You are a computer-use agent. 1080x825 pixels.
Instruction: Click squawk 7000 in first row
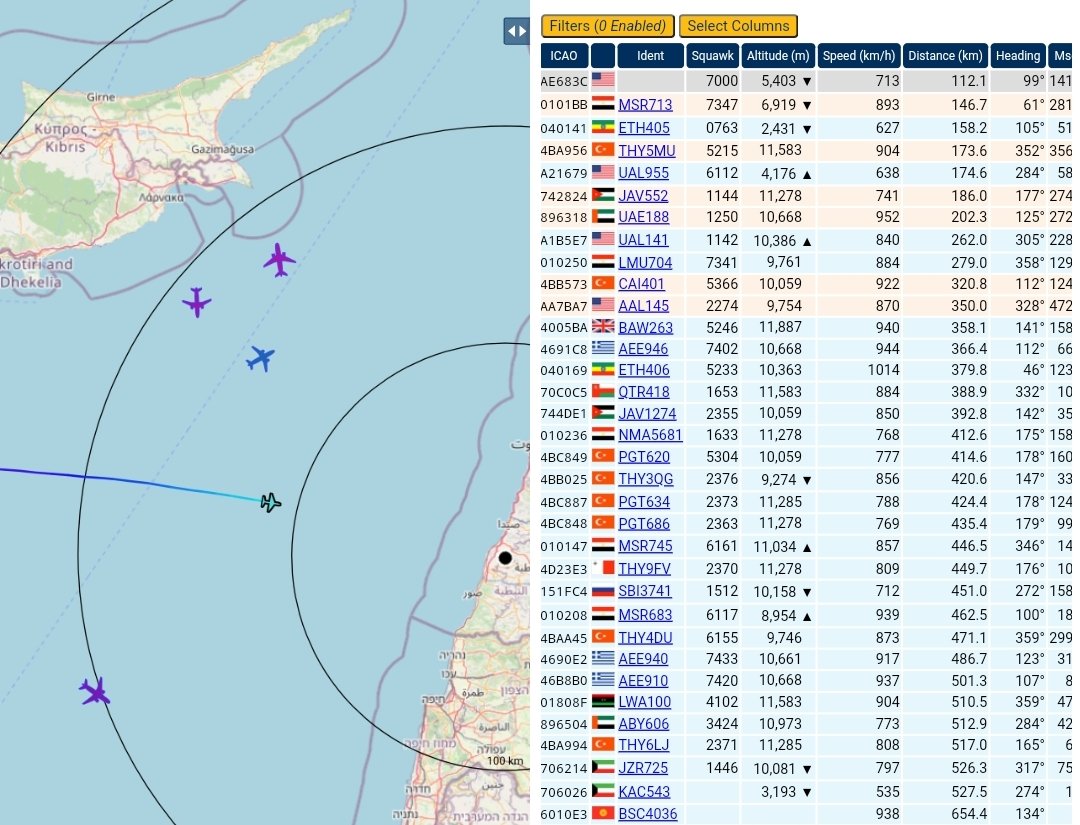click(x=722, y=81)
